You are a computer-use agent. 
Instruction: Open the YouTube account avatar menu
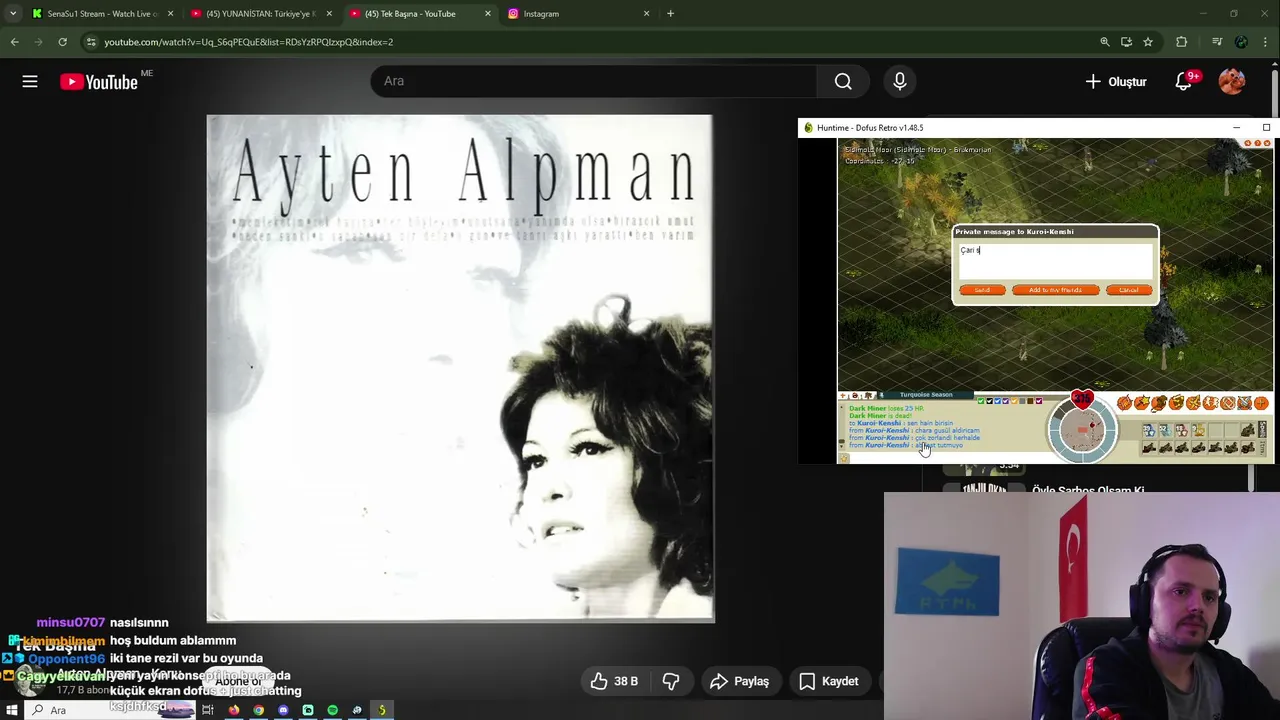(1232, 81)
